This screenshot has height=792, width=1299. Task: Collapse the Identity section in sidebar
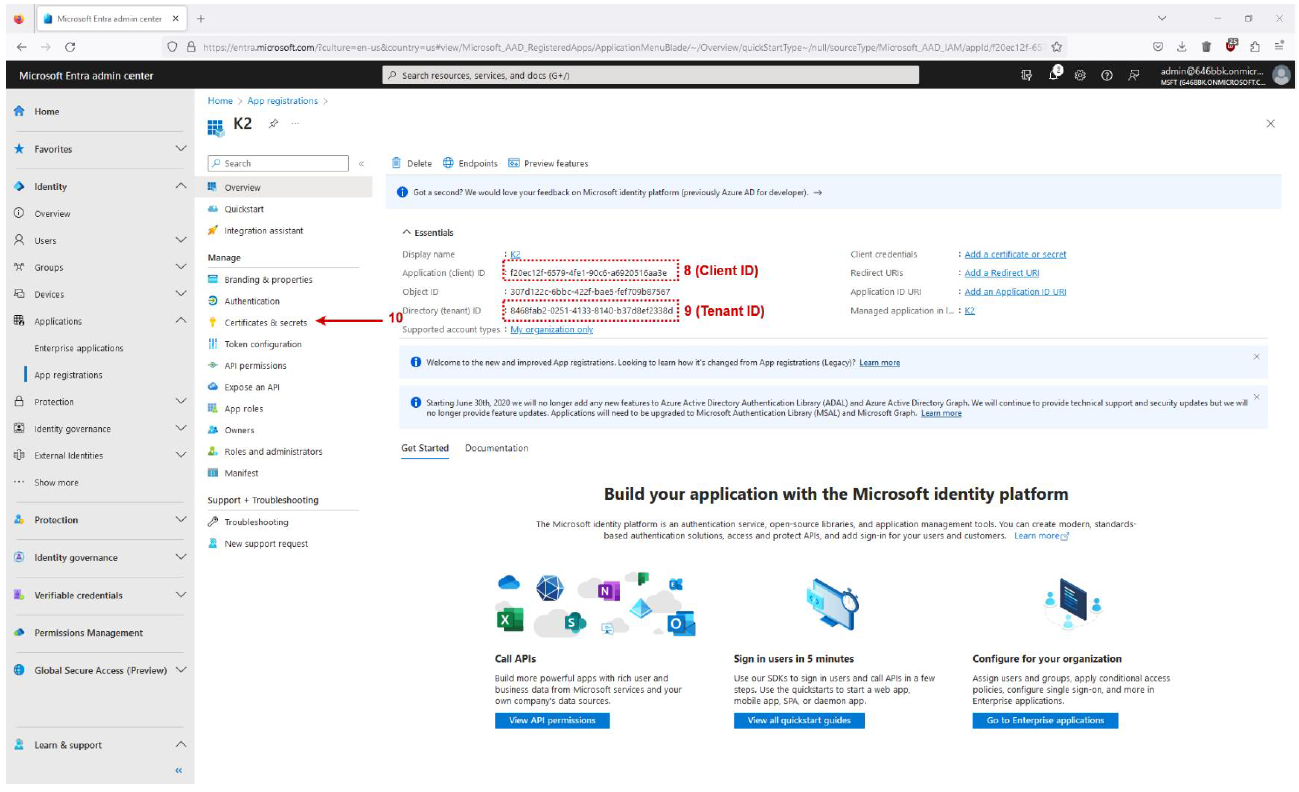pos(181,186)
